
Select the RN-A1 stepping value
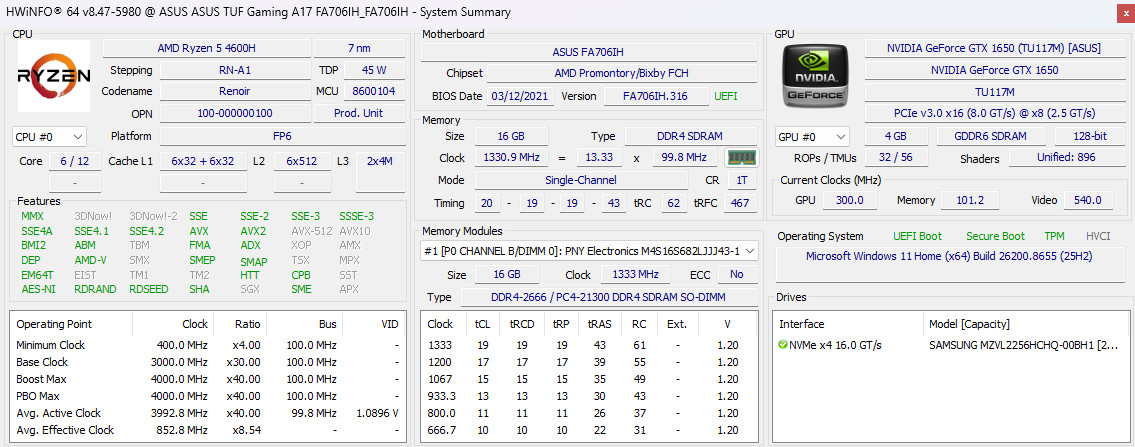(235, 70)
